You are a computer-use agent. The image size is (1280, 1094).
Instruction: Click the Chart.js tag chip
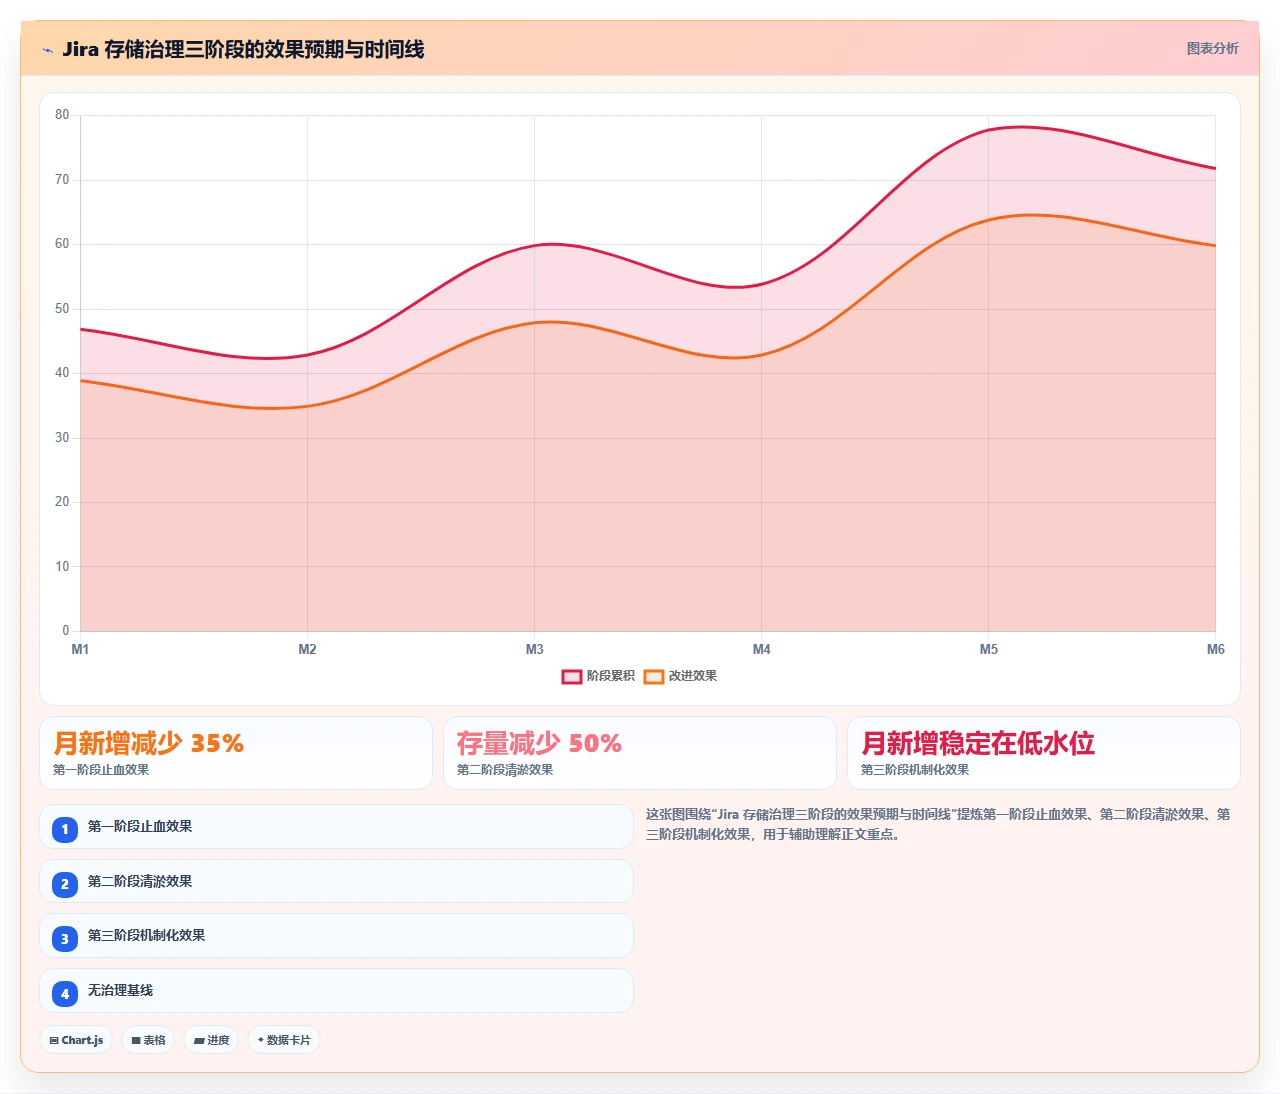76,1040
